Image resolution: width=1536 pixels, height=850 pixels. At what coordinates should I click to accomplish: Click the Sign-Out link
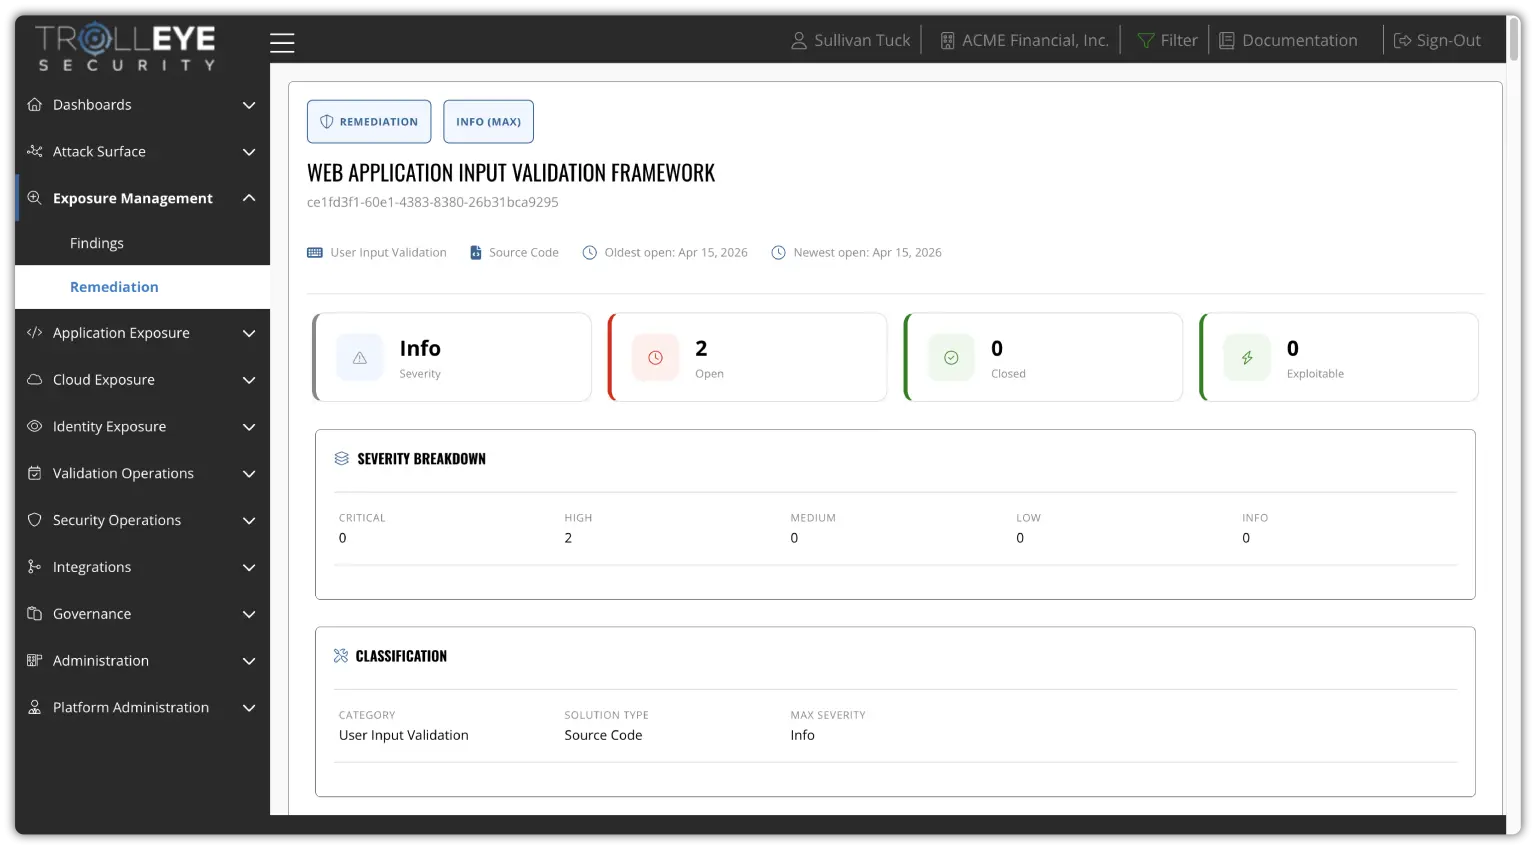(1437, 40)
